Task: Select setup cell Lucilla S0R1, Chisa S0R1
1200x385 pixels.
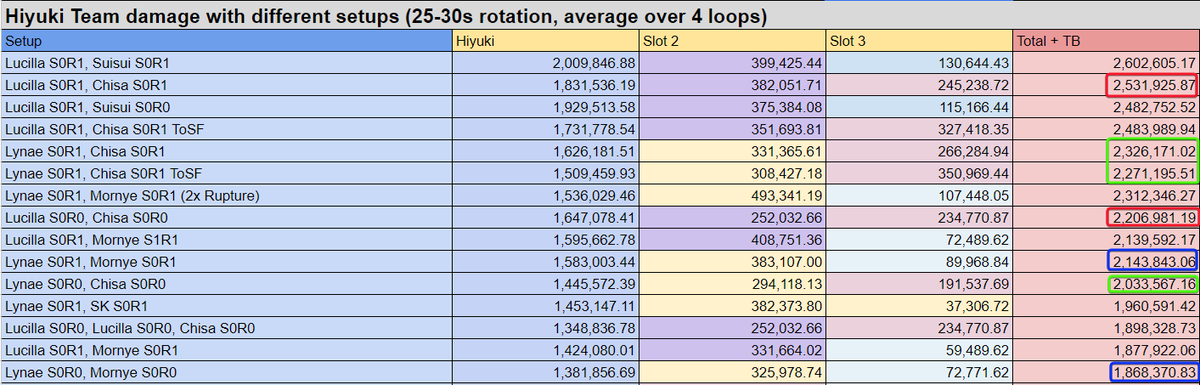Action: (226, 85)
